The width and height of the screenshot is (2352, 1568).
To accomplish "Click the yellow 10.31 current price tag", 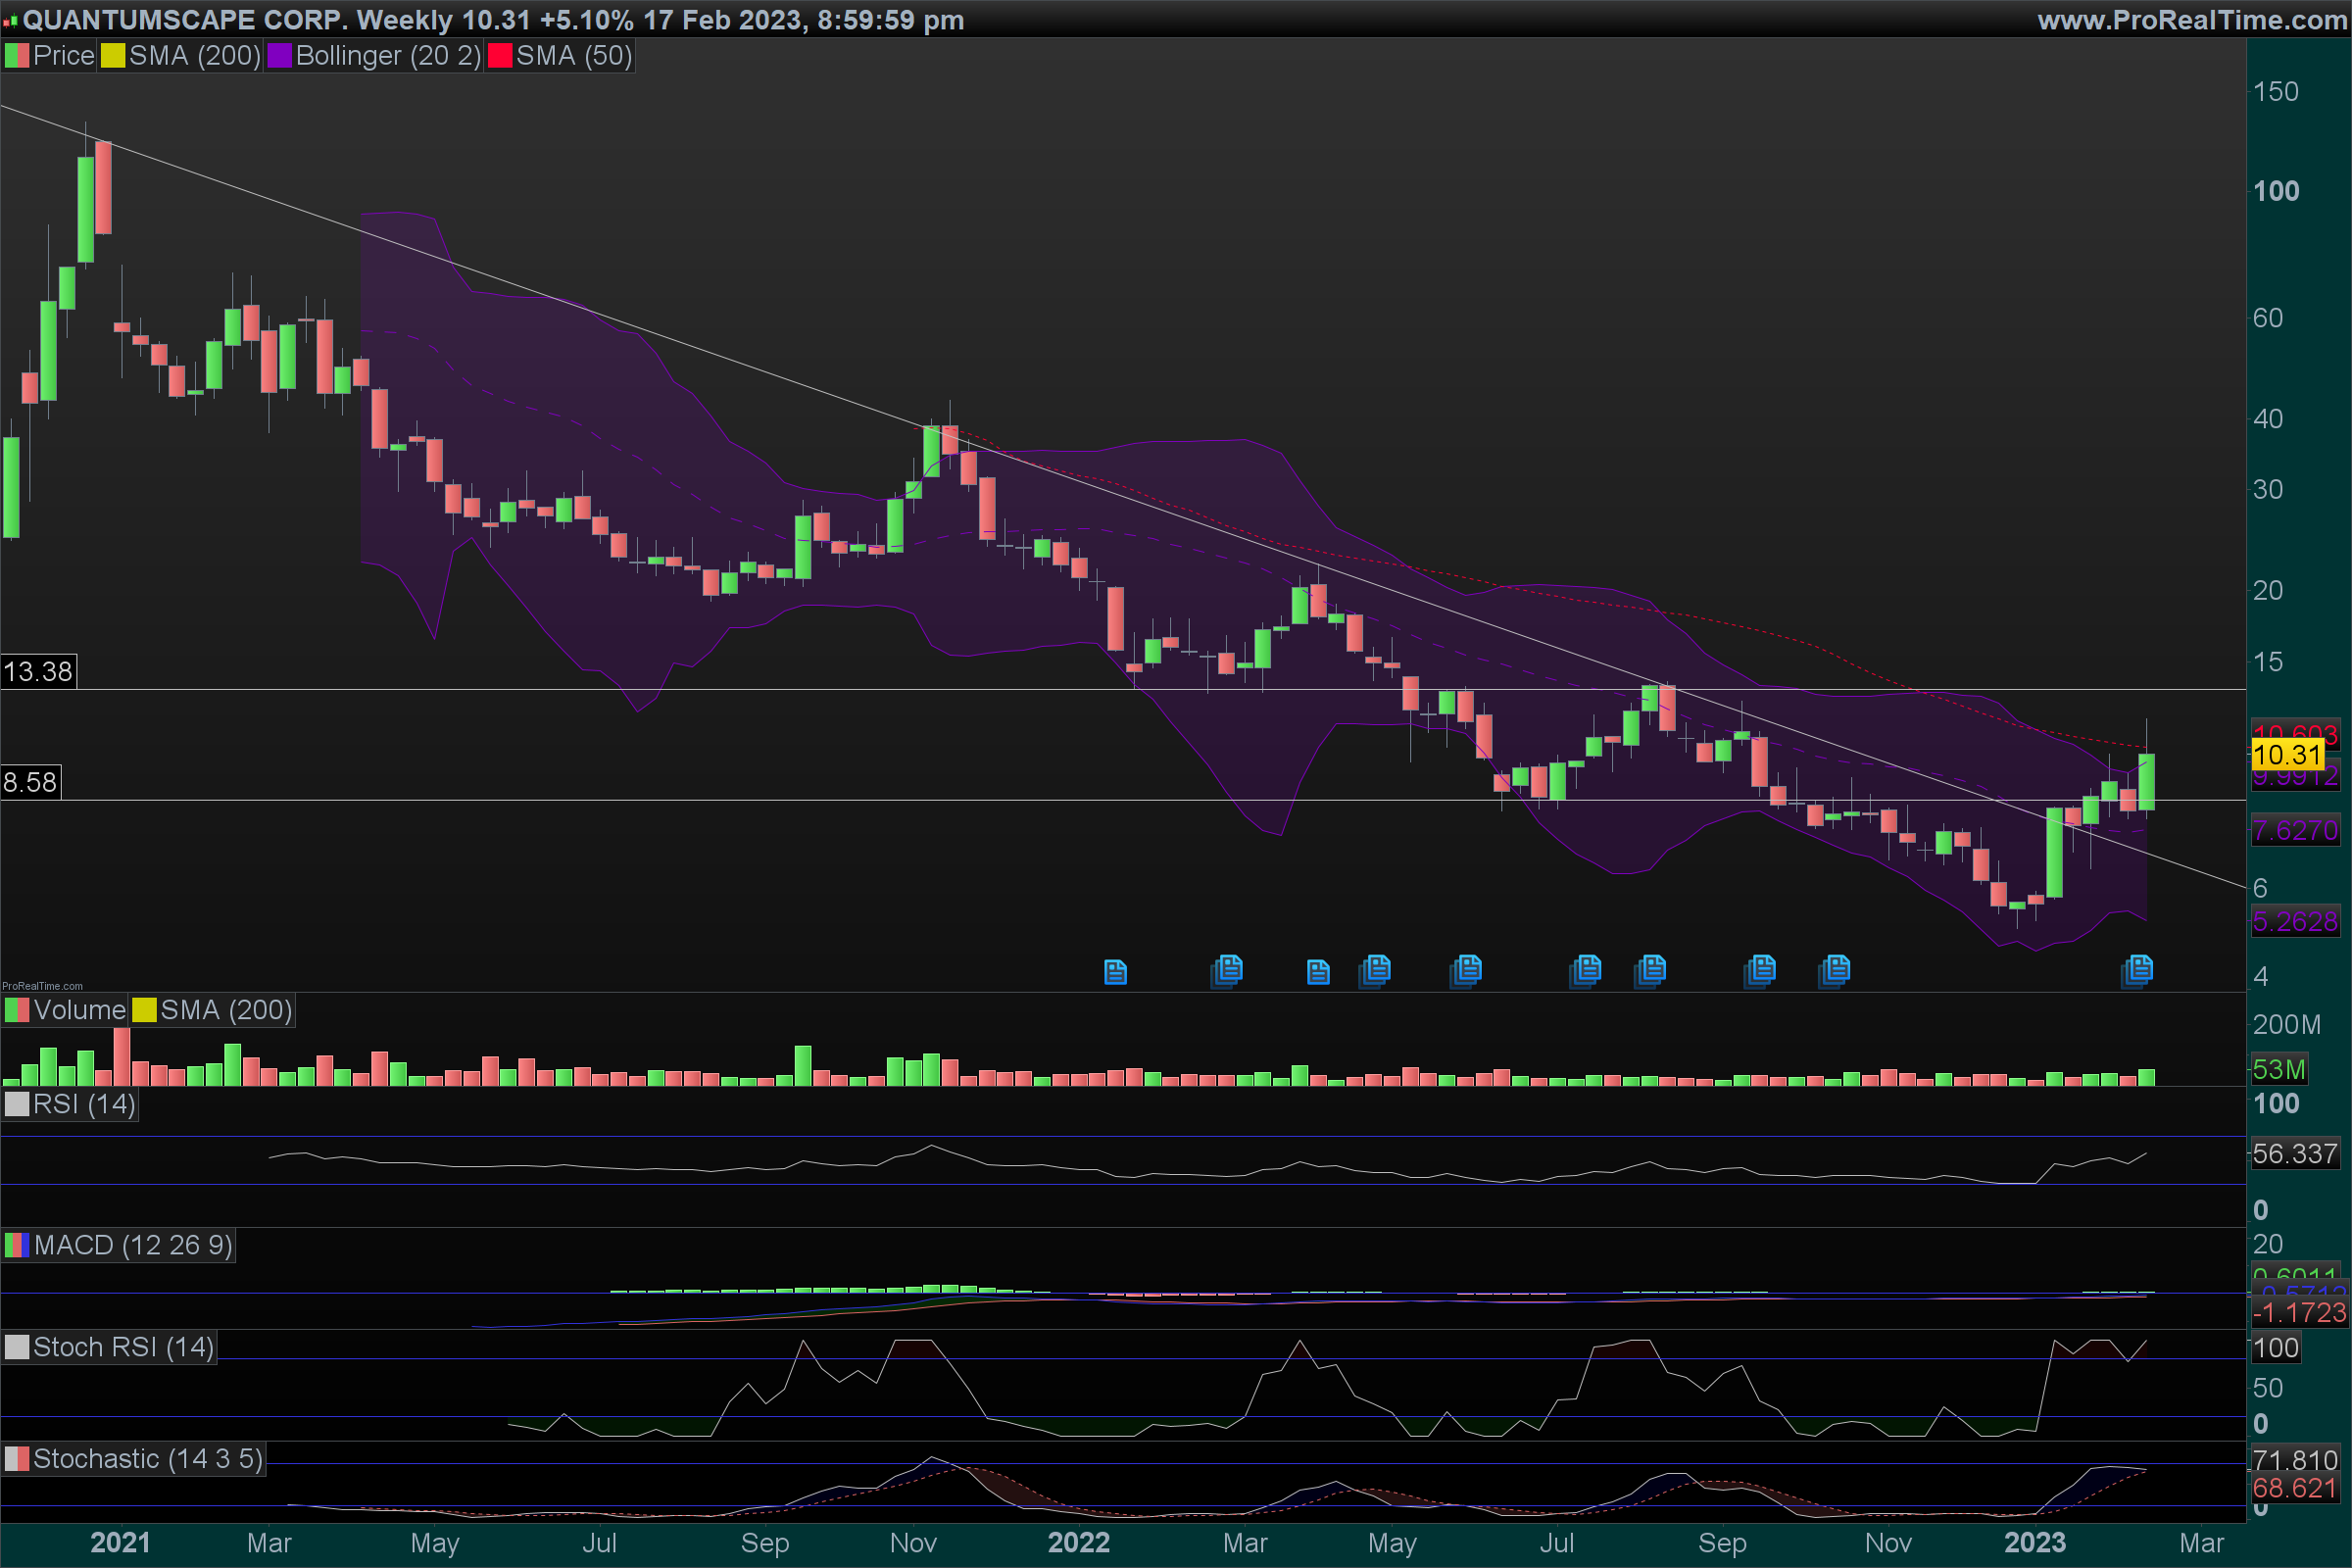I will pyautogui.click(x=2286, y=755).
